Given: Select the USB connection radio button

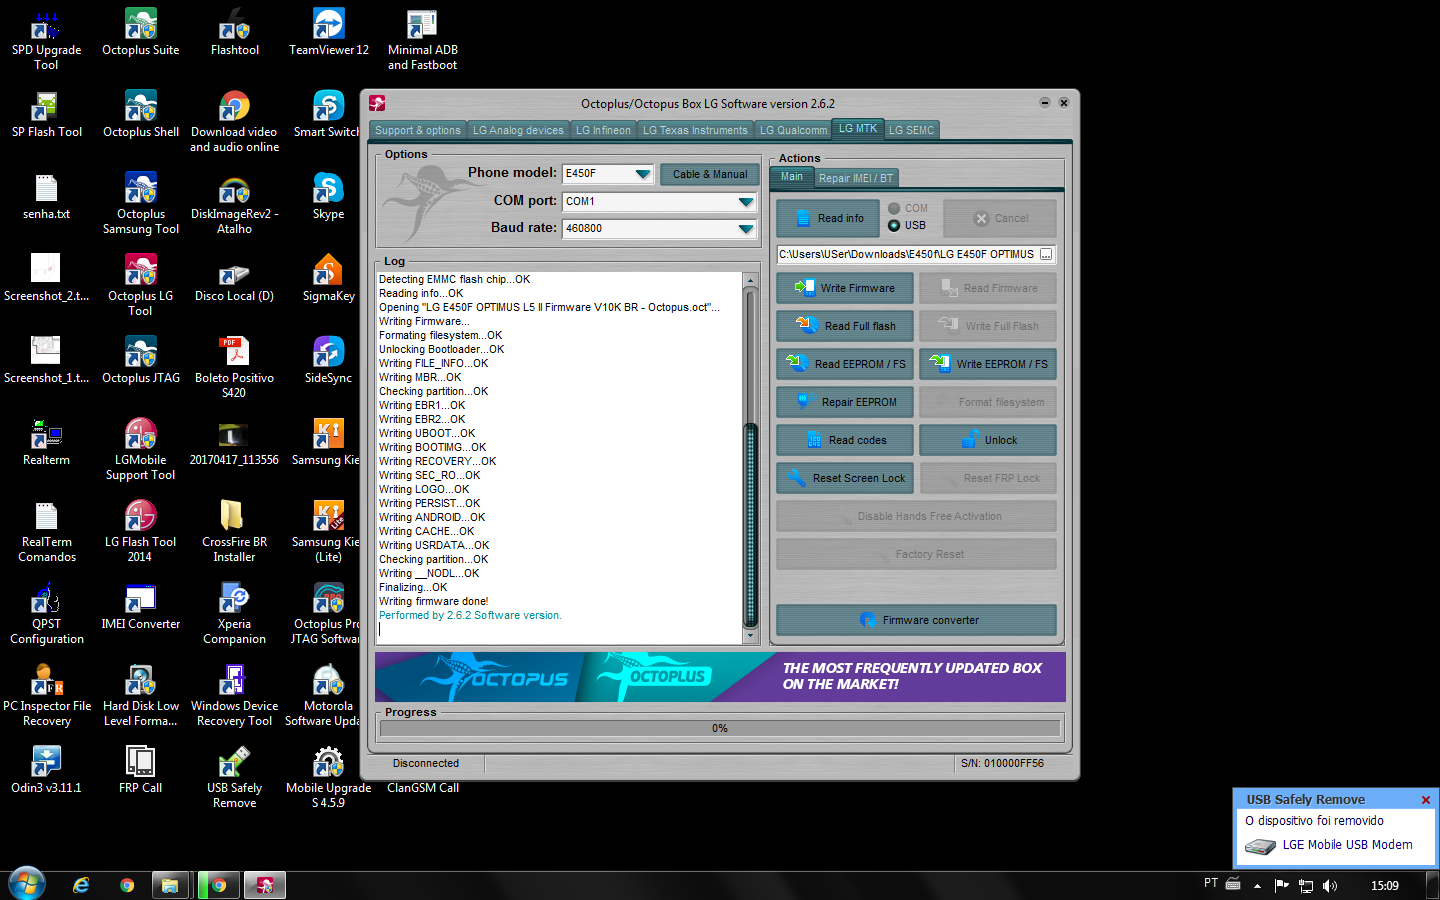Looking at the screenshot, I should [x=894, y=225].
